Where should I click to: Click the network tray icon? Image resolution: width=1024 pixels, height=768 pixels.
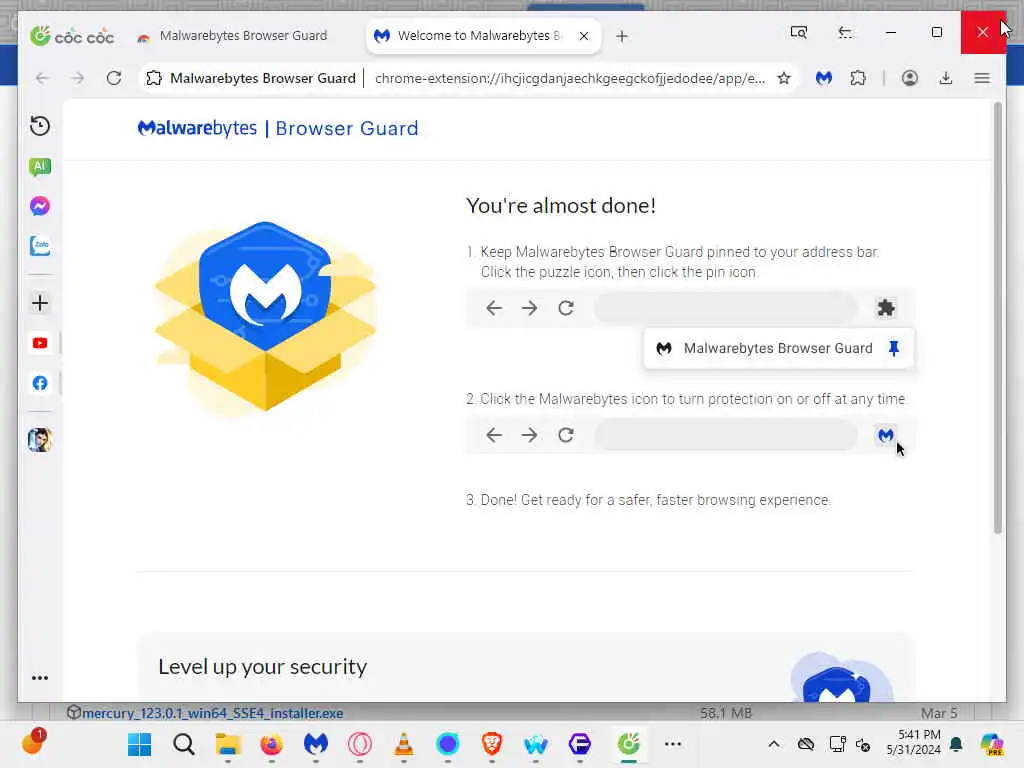837,744
